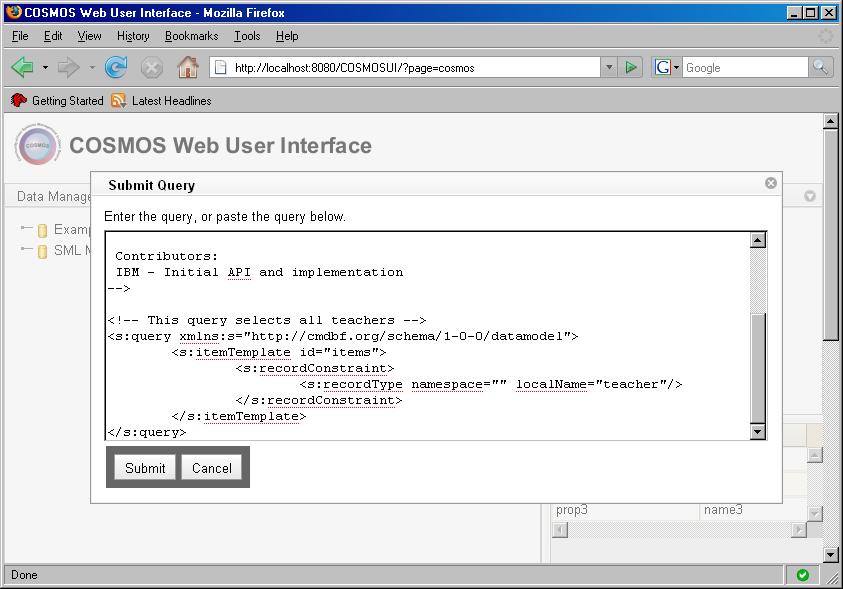843x589 pixels.
Task: Click the COSMOS Web User Interface heading
Action: [x=220, y=145]
